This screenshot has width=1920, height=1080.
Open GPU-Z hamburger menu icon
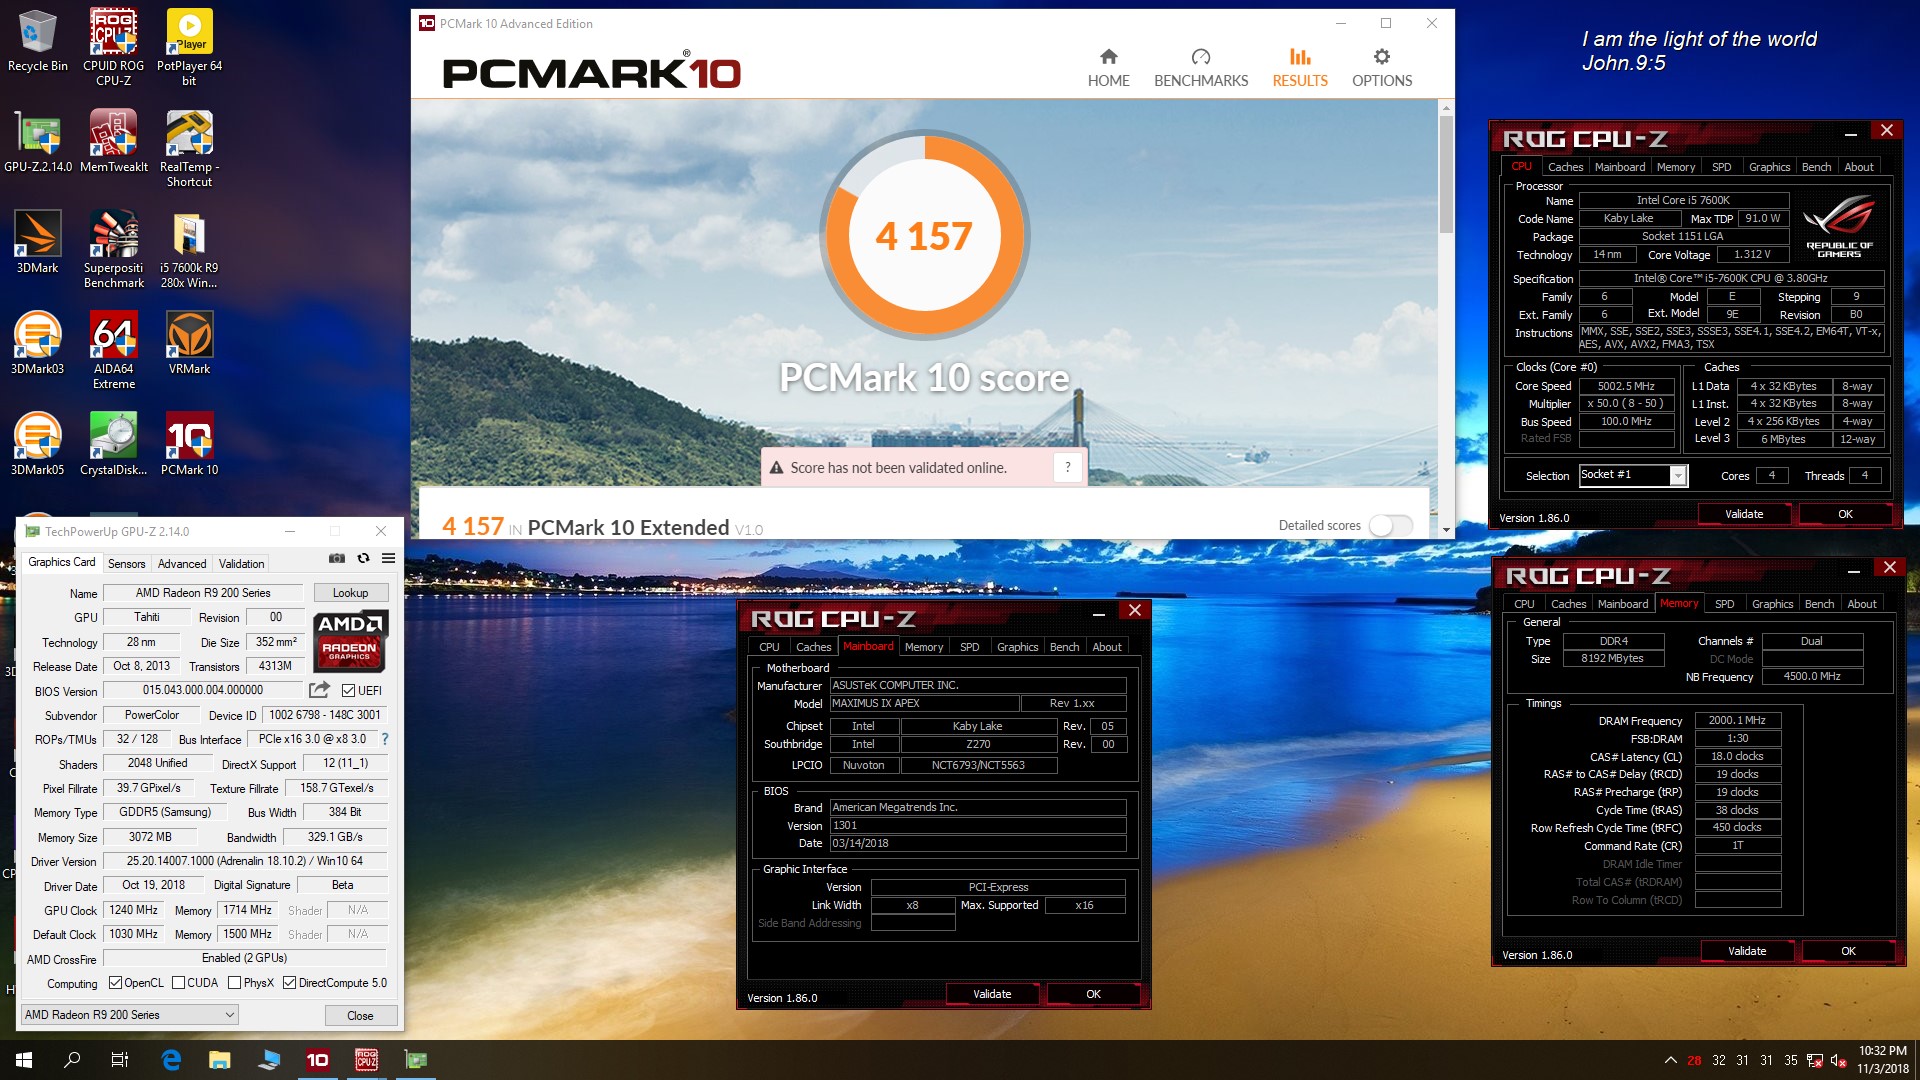[x=389, y=558]
